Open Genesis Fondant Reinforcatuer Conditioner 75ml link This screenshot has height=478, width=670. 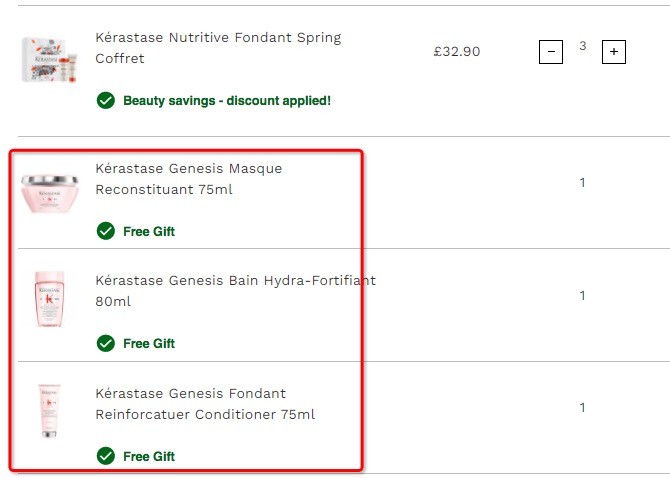point(205,404)
